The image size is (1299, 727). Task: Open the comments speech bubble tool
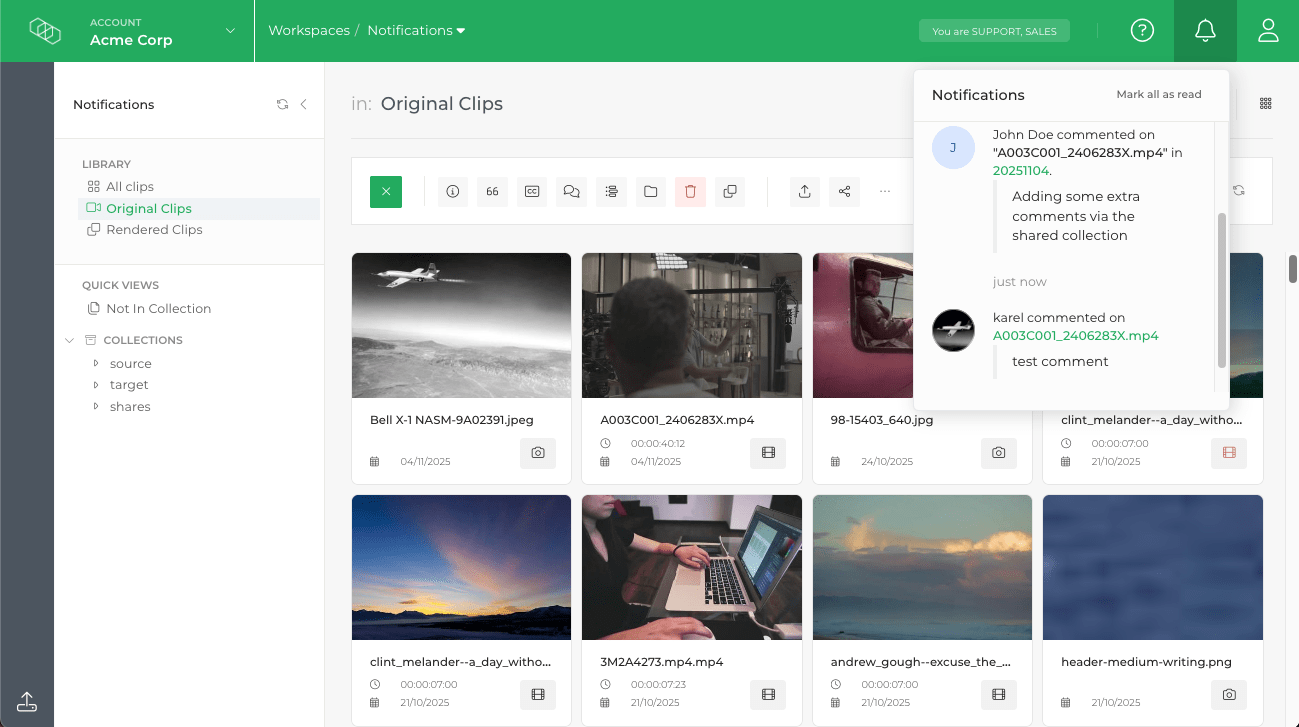[572, 191]
